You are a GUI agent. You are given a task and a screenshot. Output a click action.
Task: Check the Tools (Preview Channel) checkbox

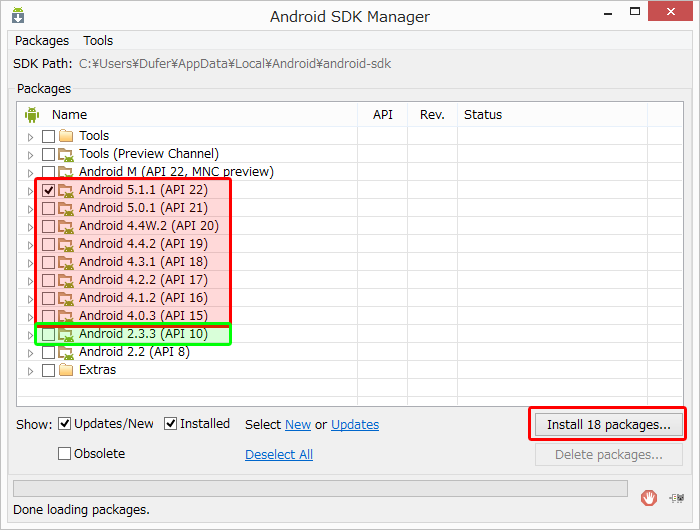tap(48, 154)
